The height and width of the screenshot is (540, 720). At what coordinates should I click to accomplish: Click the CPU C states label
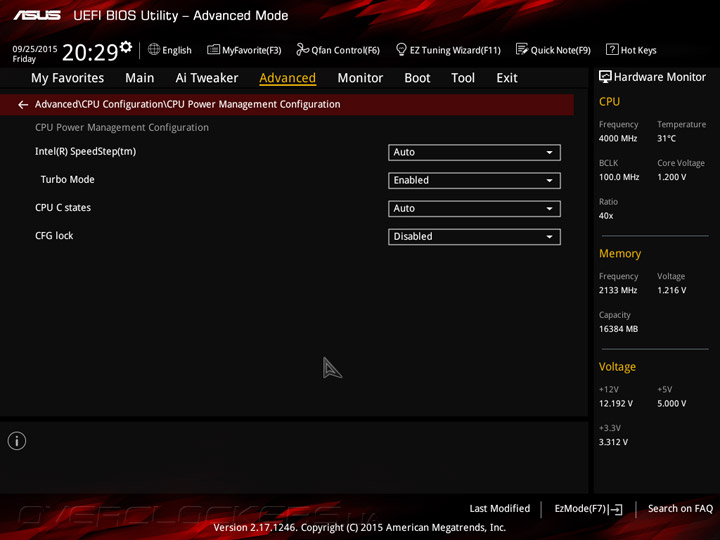click(63, 208)
